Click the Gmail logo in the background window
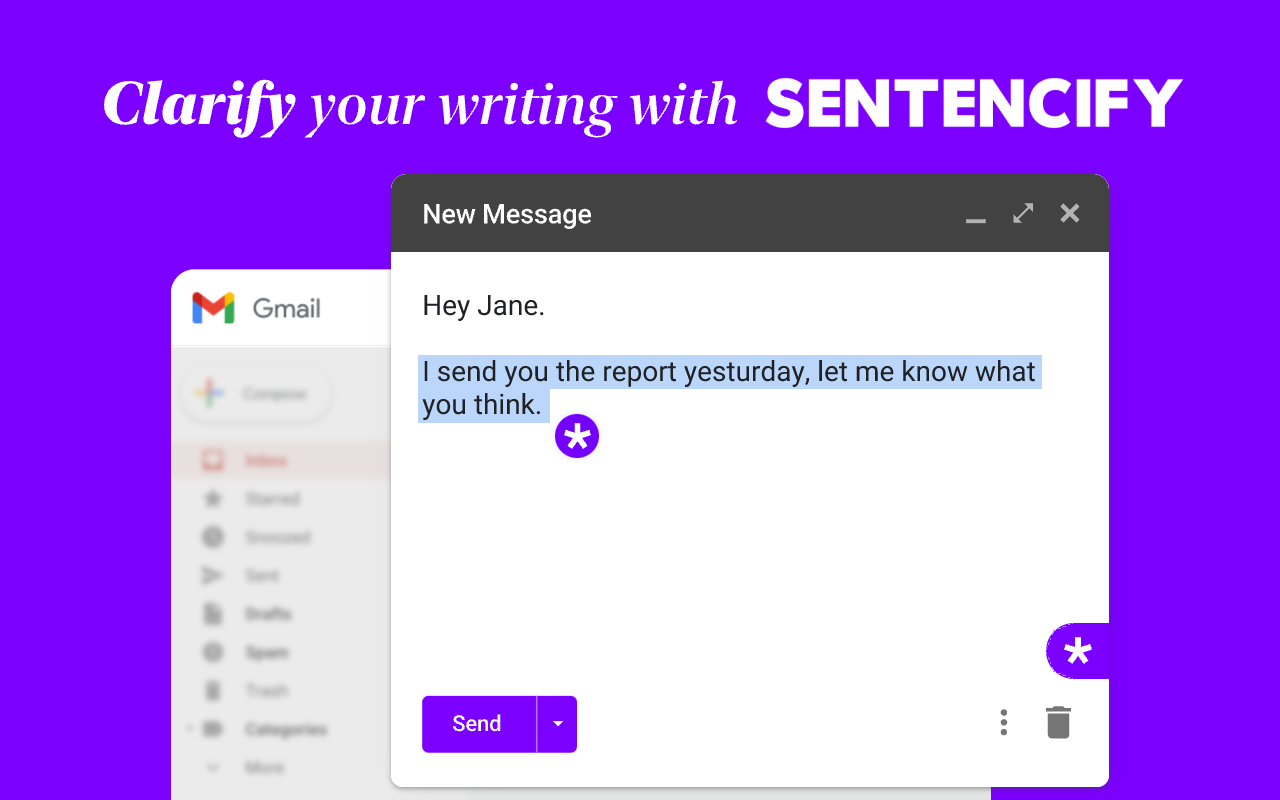The height and width of the screenshot is (800, 1280). coord(257,308)
